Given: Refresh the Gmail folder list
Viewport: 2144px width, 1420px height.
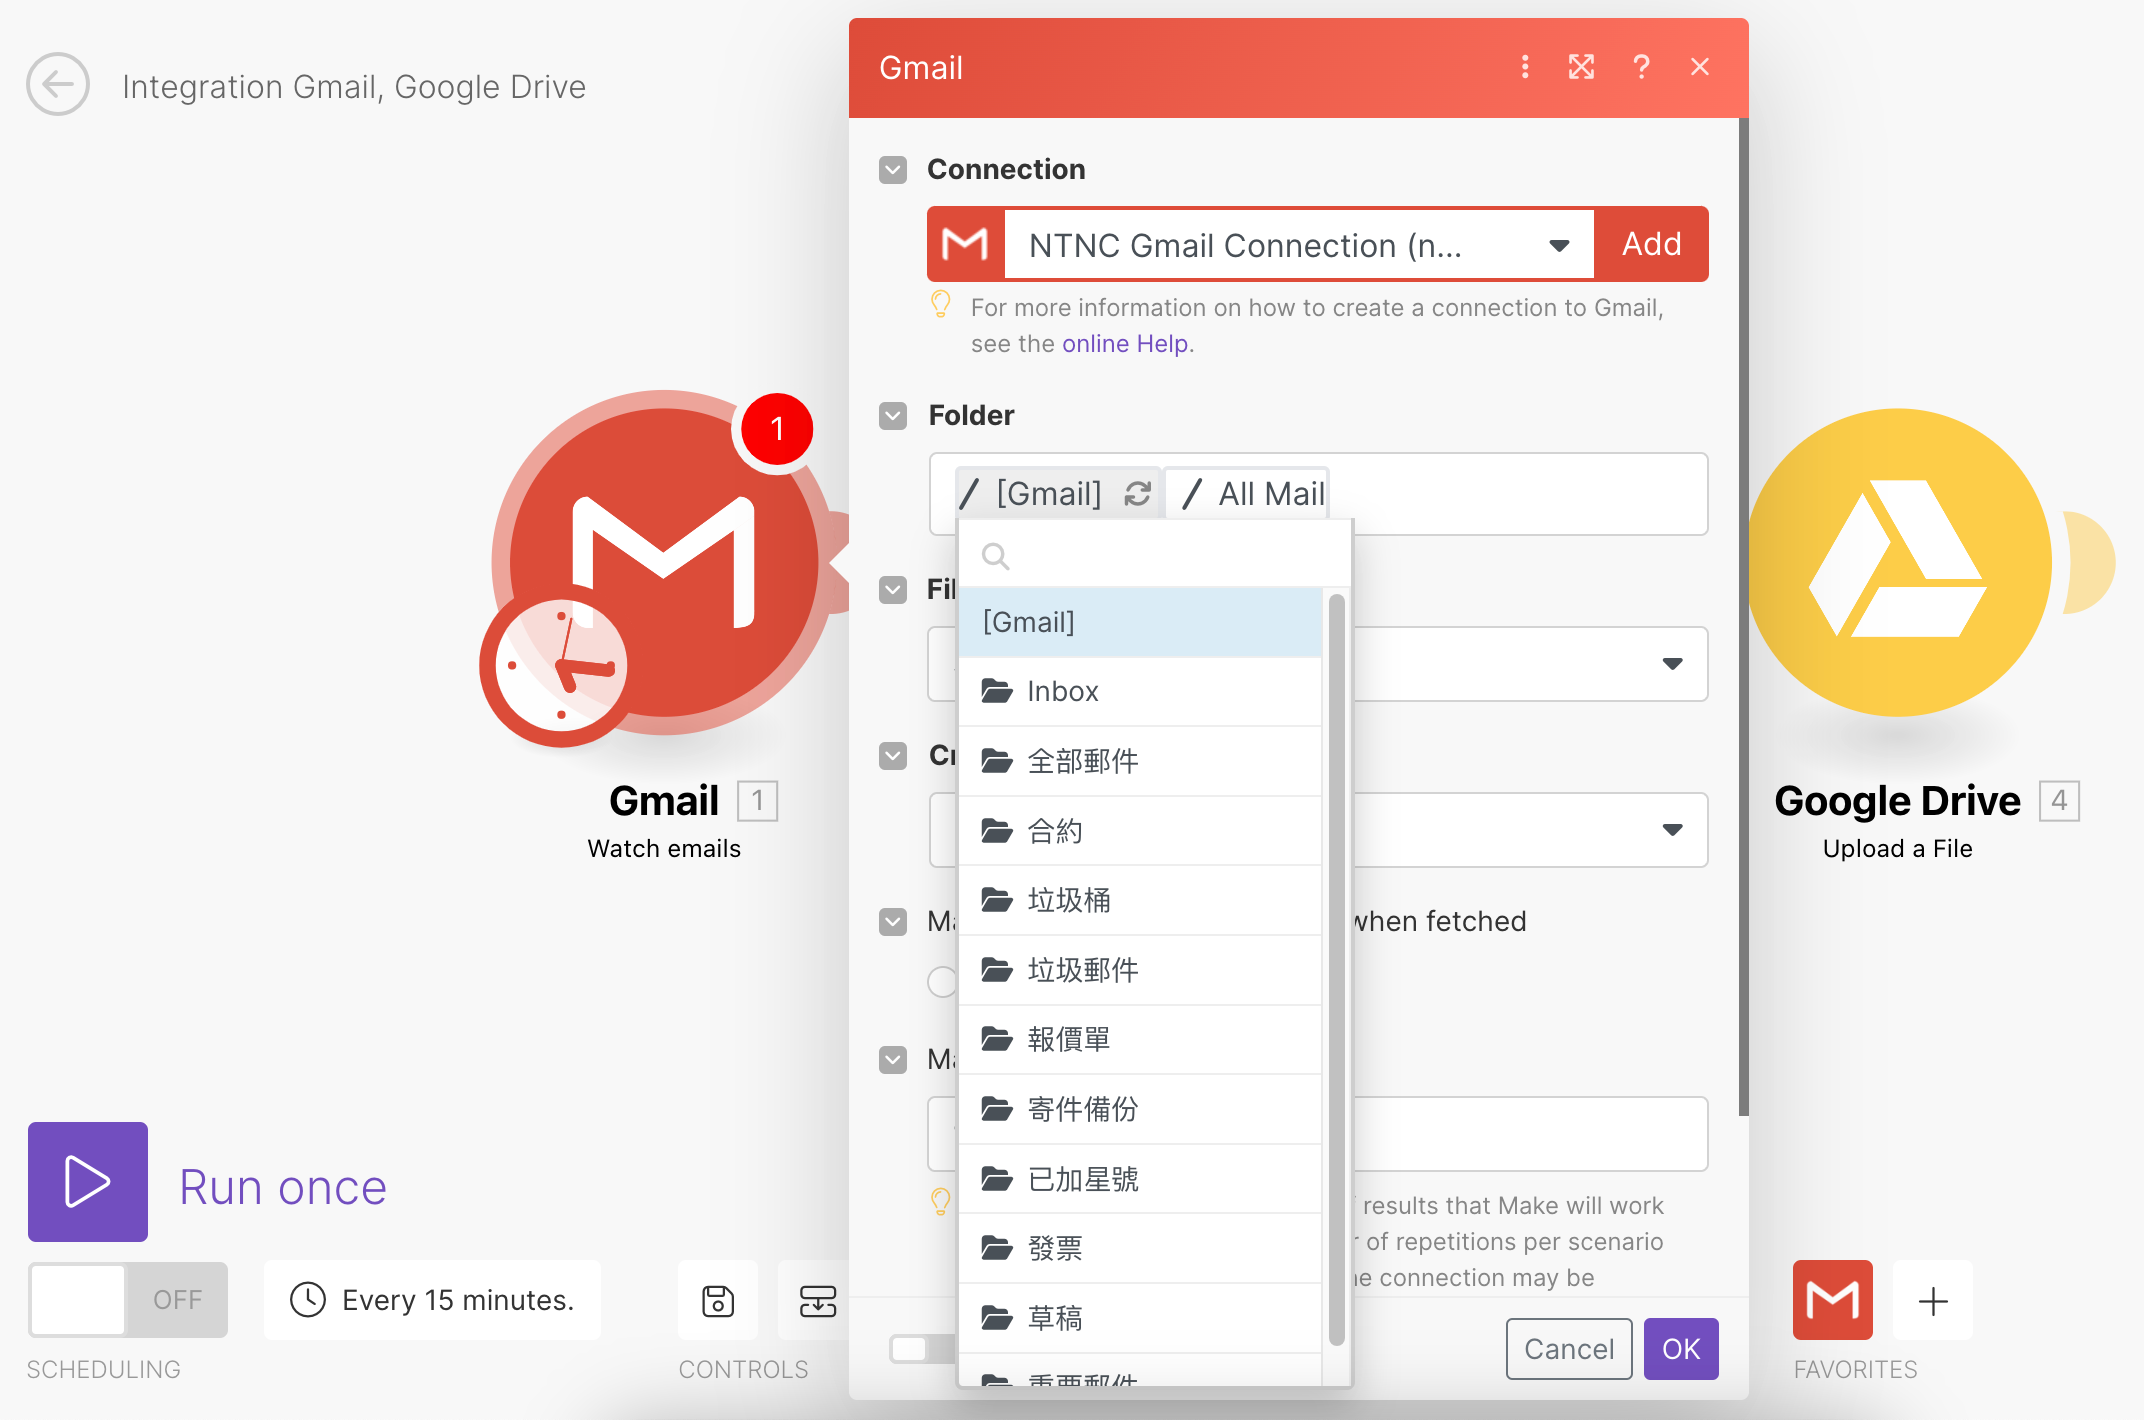Looking at the screenshot, I should (x=1138, y=493).
